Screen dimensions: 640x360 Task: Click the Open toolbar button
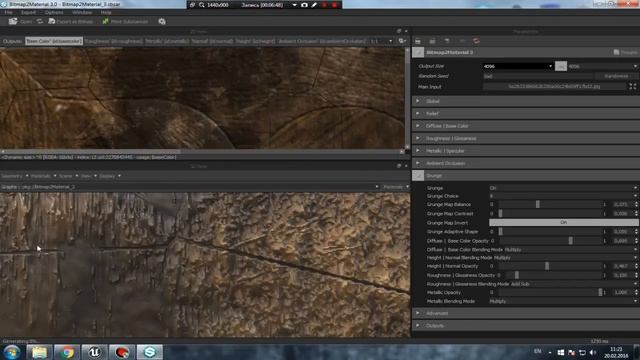[20, 21]
